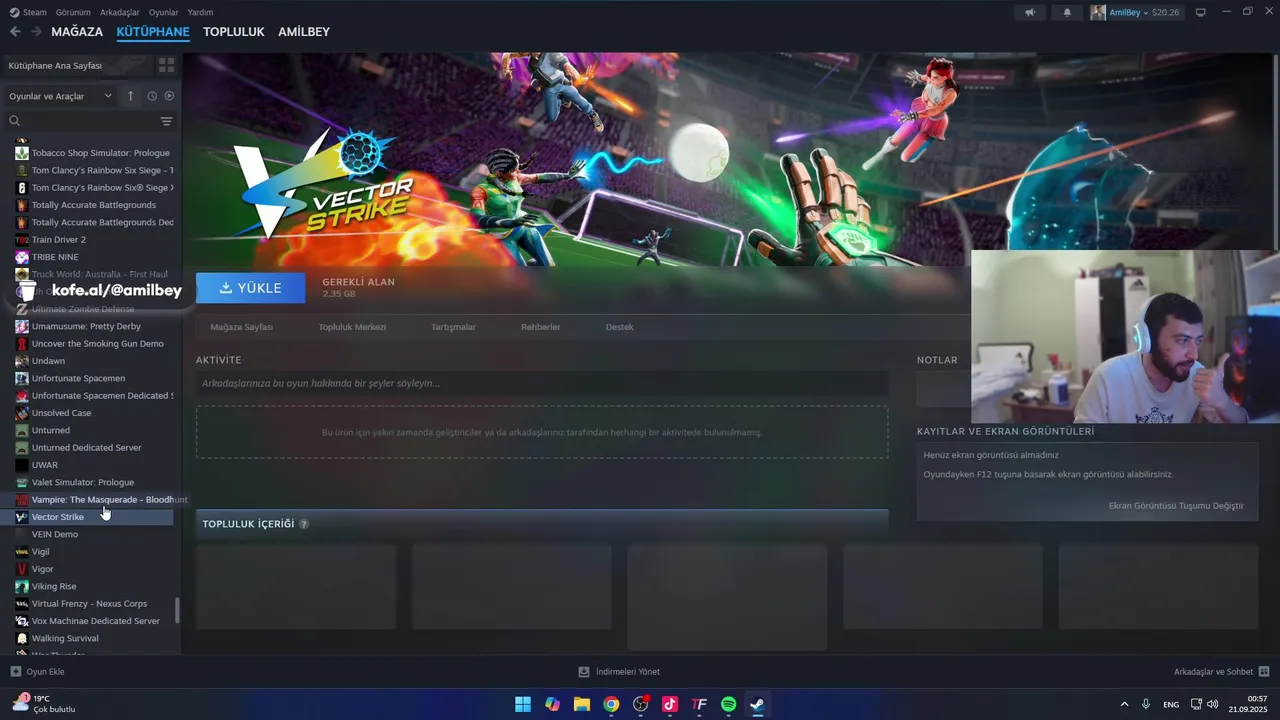Click Ekran Görüntüsü Tuşumu Değiştir

(1176, 506)
